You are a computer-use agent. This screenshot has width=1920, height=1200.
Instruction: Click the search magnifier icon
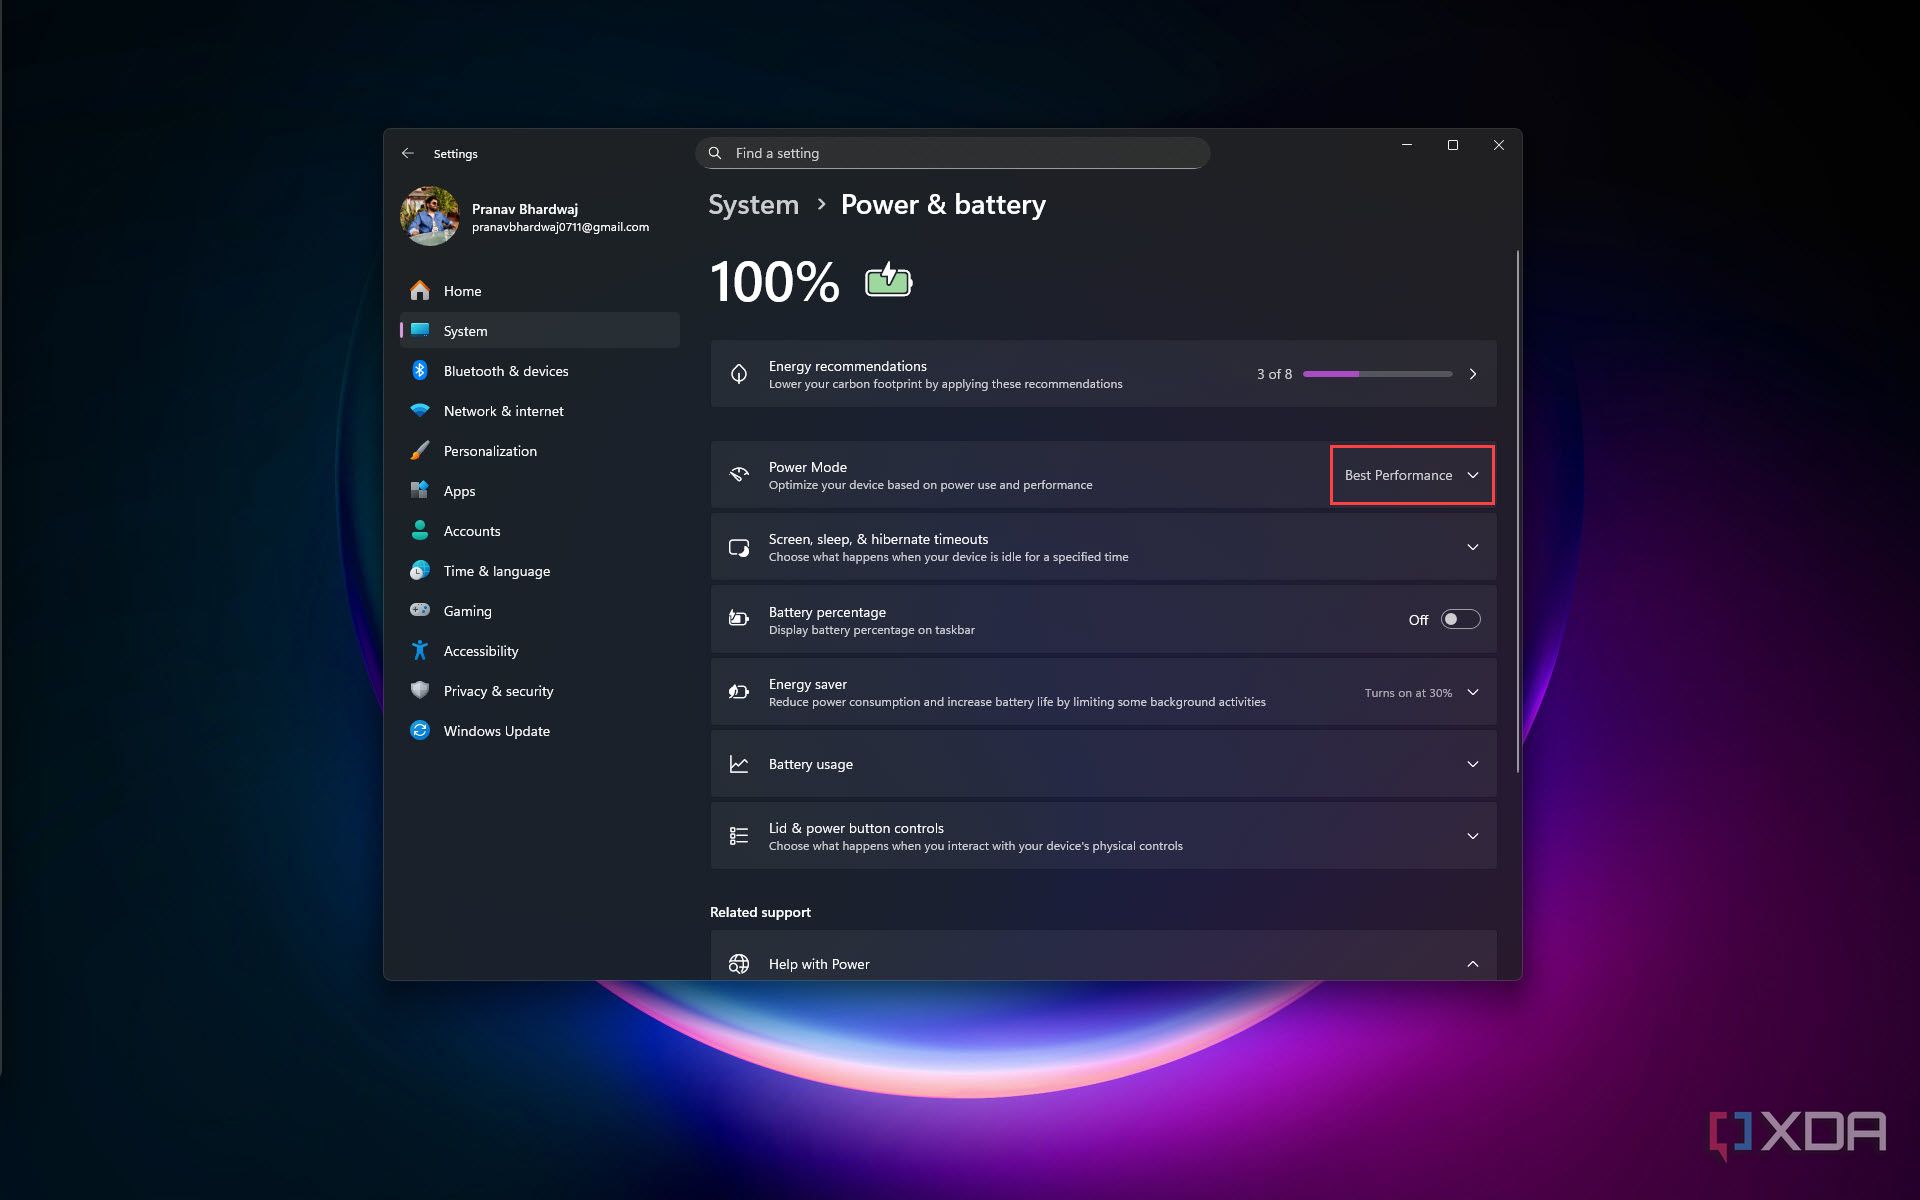pos(715,153)
